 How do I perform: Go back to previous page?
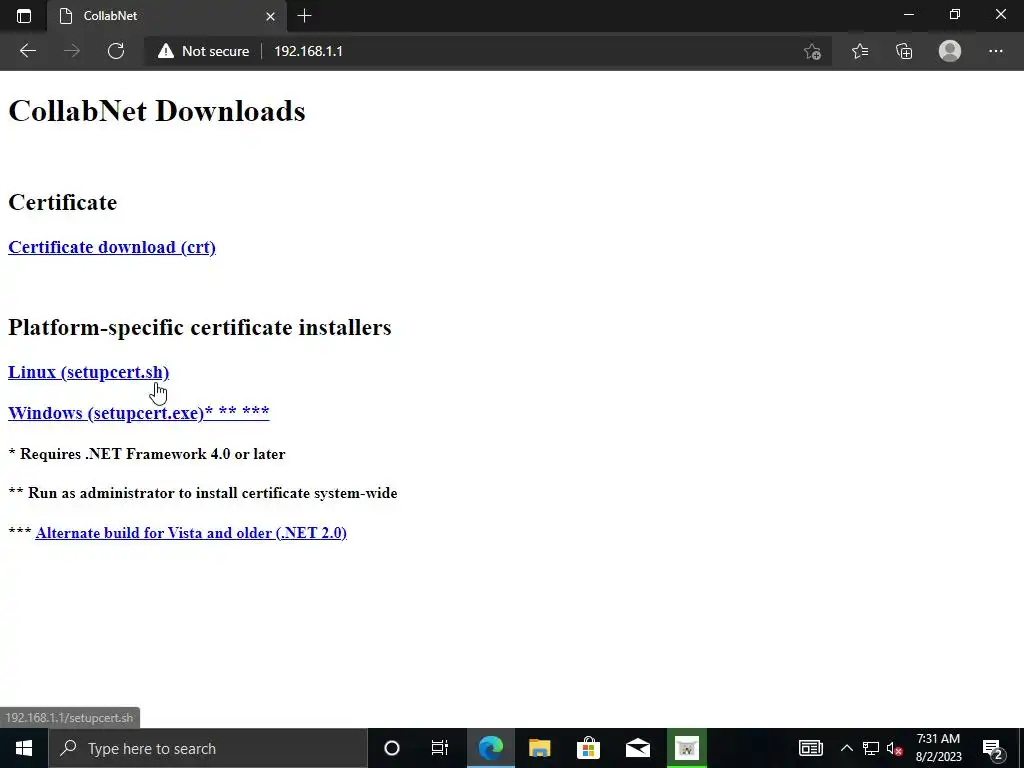pyautogui.click(x=27, y=51)
